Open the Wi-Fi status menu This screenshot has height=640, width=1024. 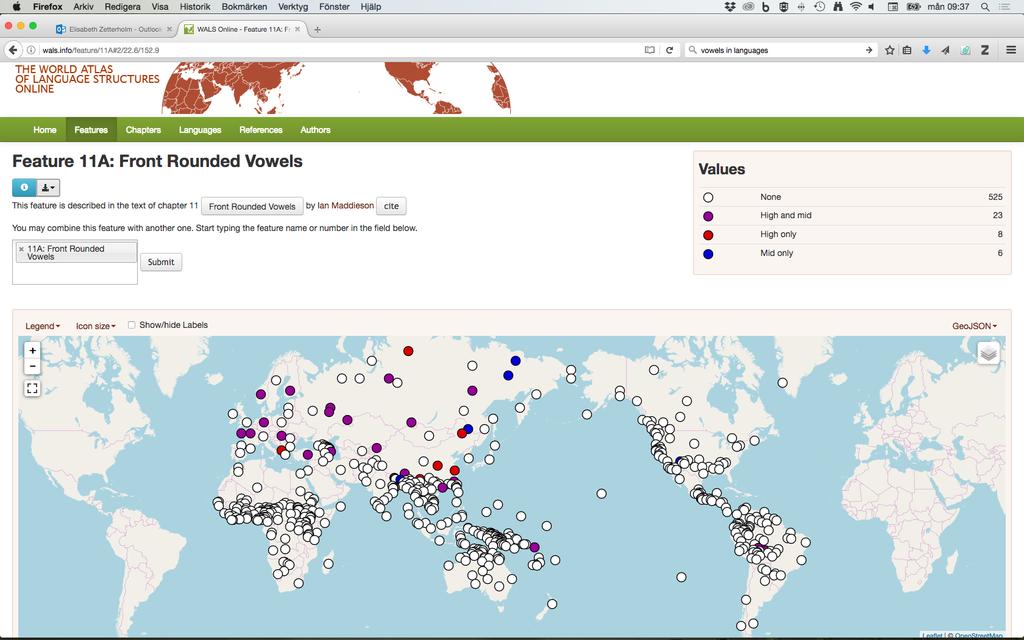point(856,7)
